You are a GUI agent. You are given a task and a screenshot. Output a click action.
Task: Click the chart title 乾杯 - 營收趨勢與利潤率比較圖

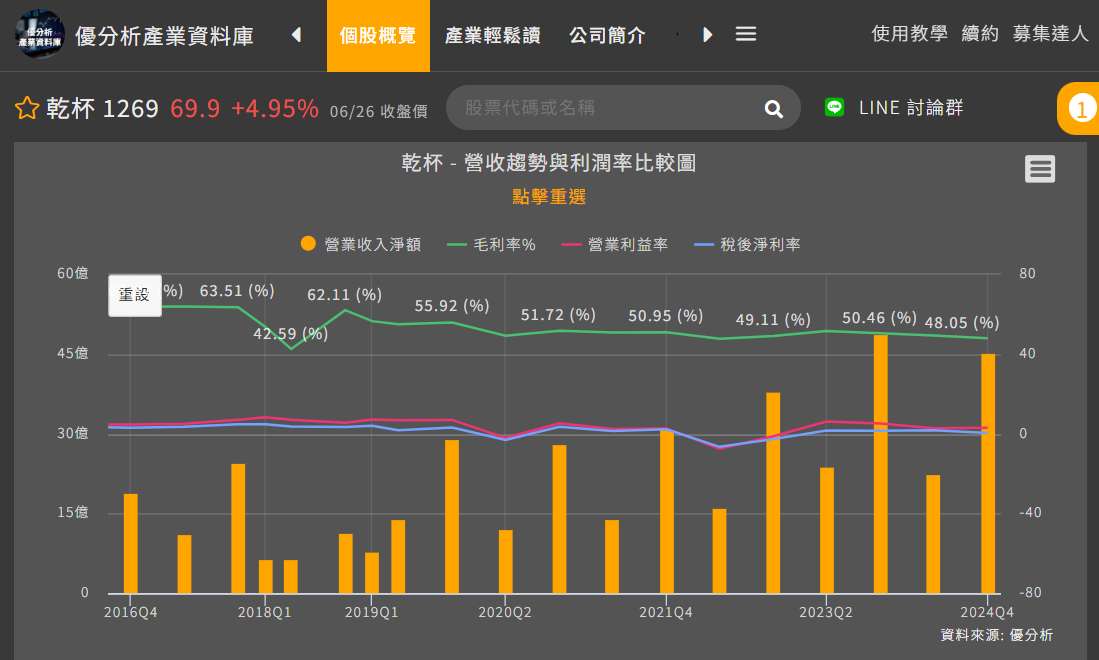click(549, 163)
